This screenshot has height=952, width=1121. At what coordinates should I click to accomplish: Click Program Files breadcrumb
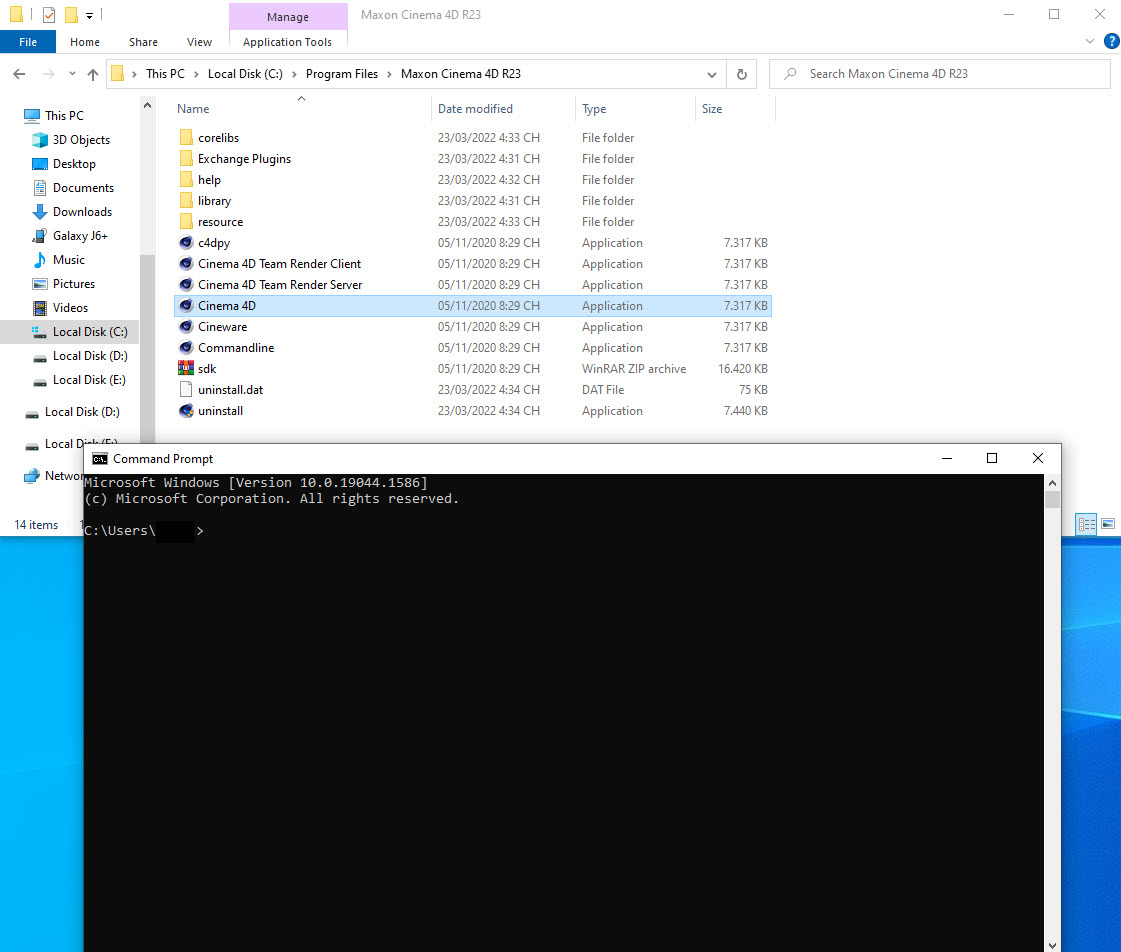[342, 74]
